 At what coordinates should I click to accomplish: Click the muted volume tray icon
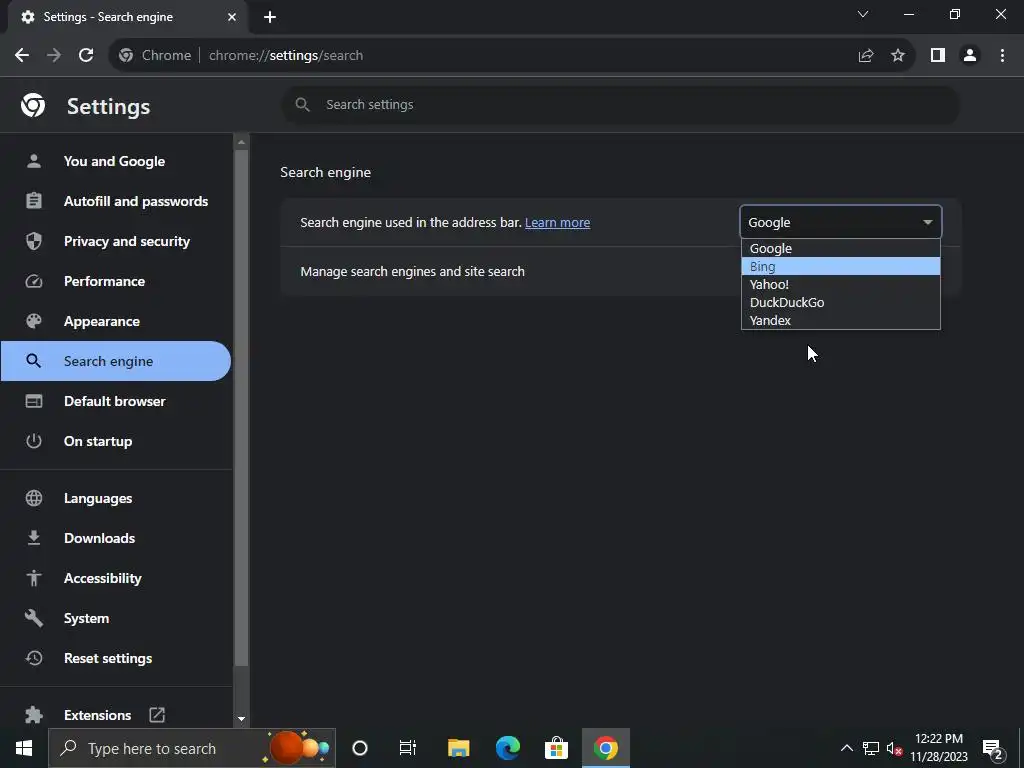[x=894, y=749]
